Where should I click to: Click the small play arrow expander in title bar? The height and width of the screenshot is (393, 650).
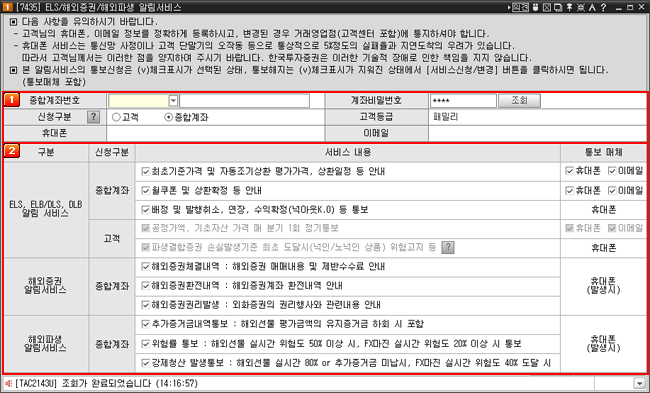(509, 7)
